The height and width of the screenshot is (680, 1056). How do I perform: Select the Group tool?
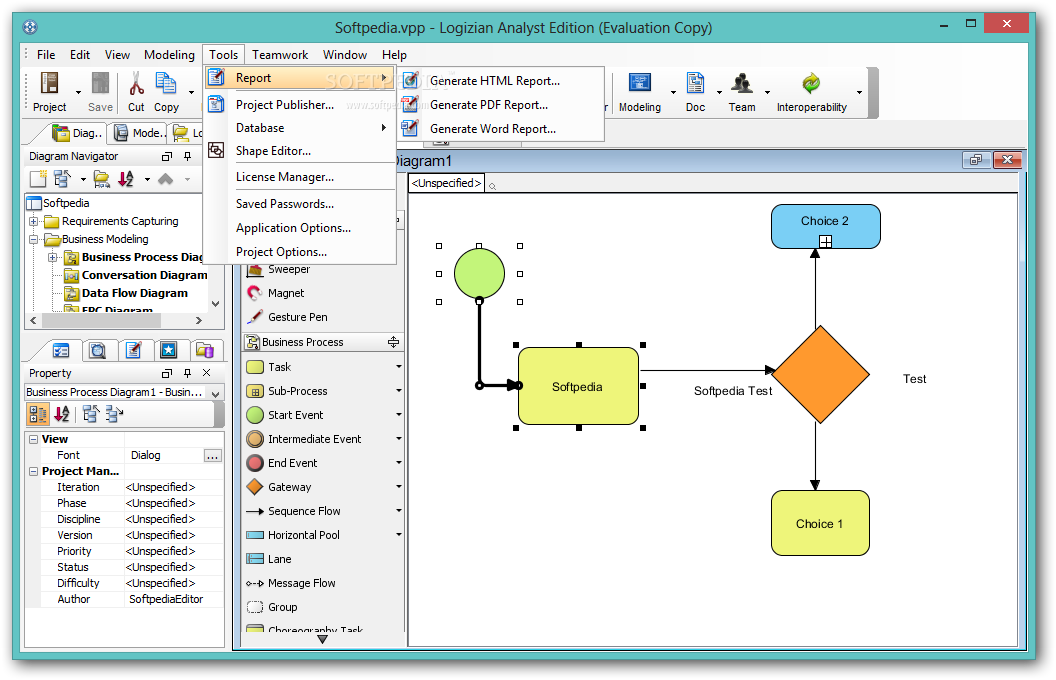point(282,607)
